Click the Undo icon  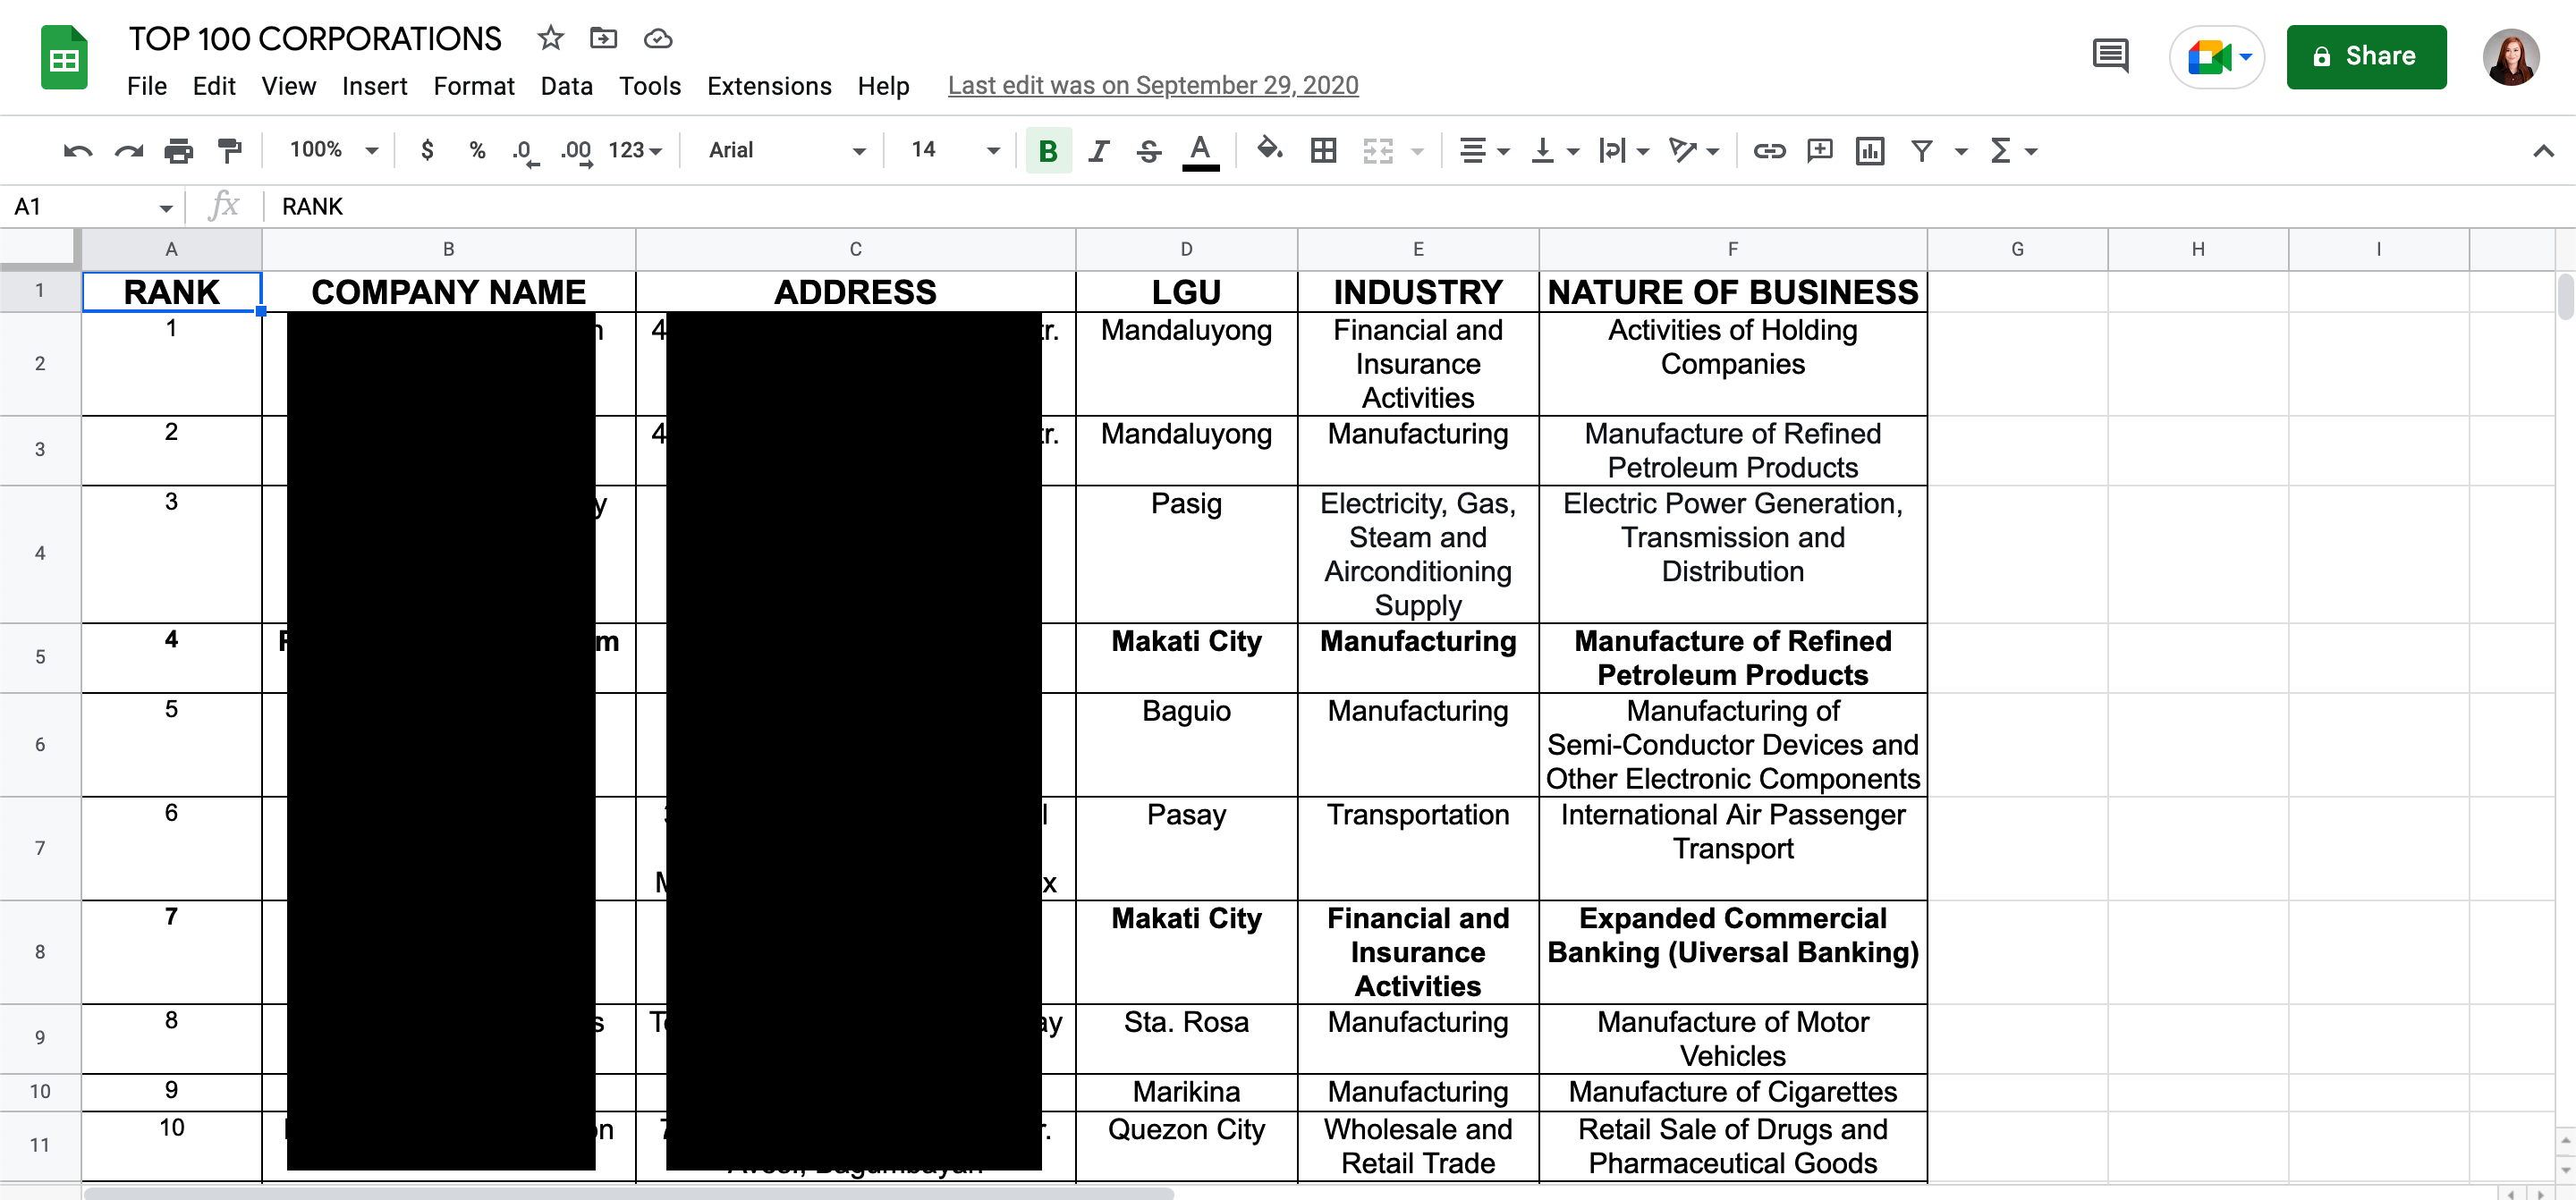tap(77, 151)
